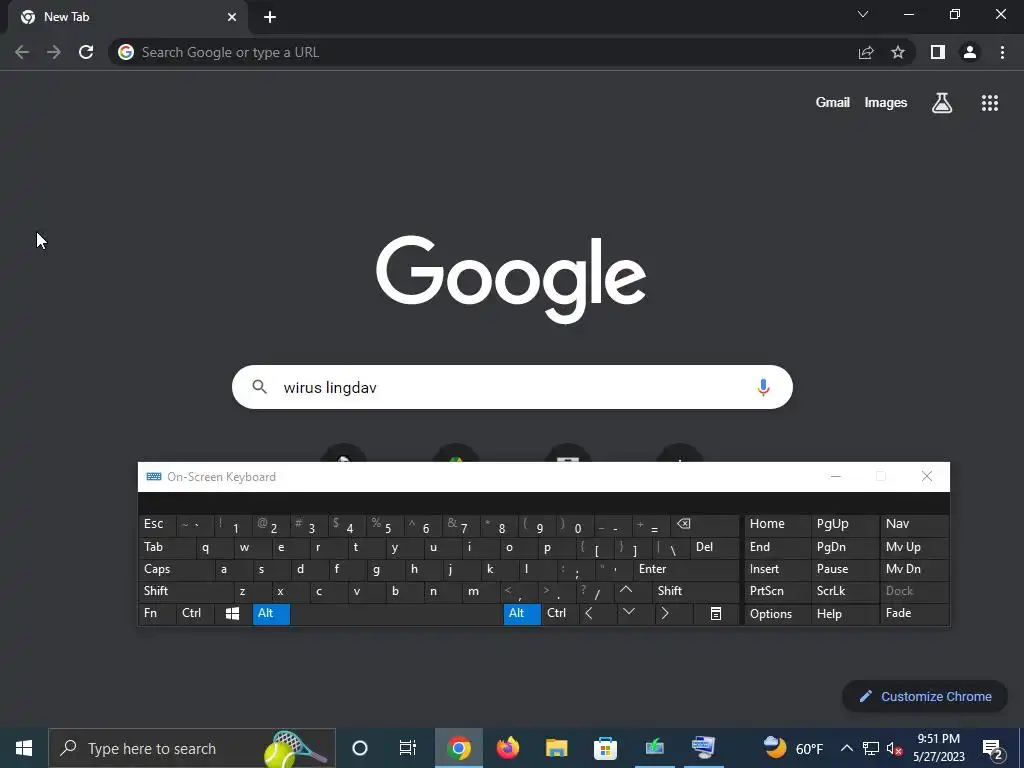This screenshot has height=768, width=1024.
Task: Toggle the left Shift key
Action: coord(186,591)
